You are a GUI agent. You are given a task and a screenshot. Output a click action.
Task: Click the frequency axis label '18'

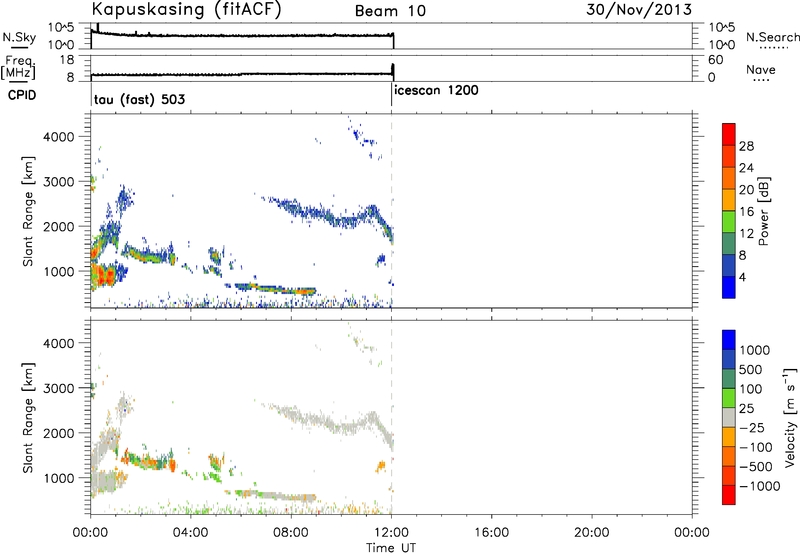67,60
